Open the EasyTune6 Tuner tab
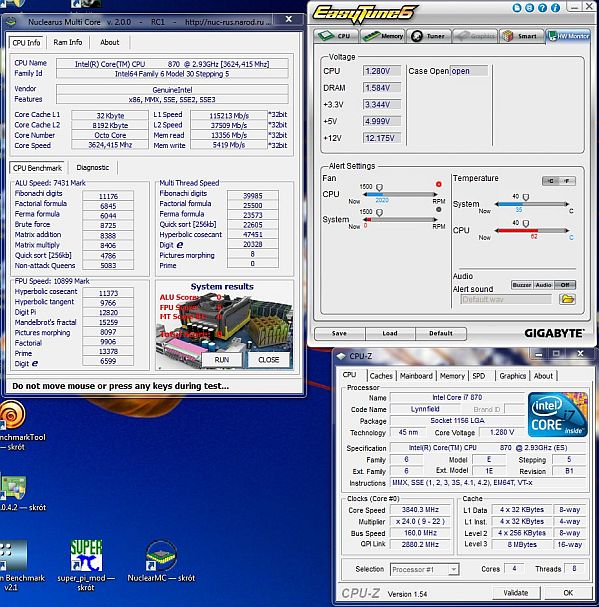 click(429, 36)
